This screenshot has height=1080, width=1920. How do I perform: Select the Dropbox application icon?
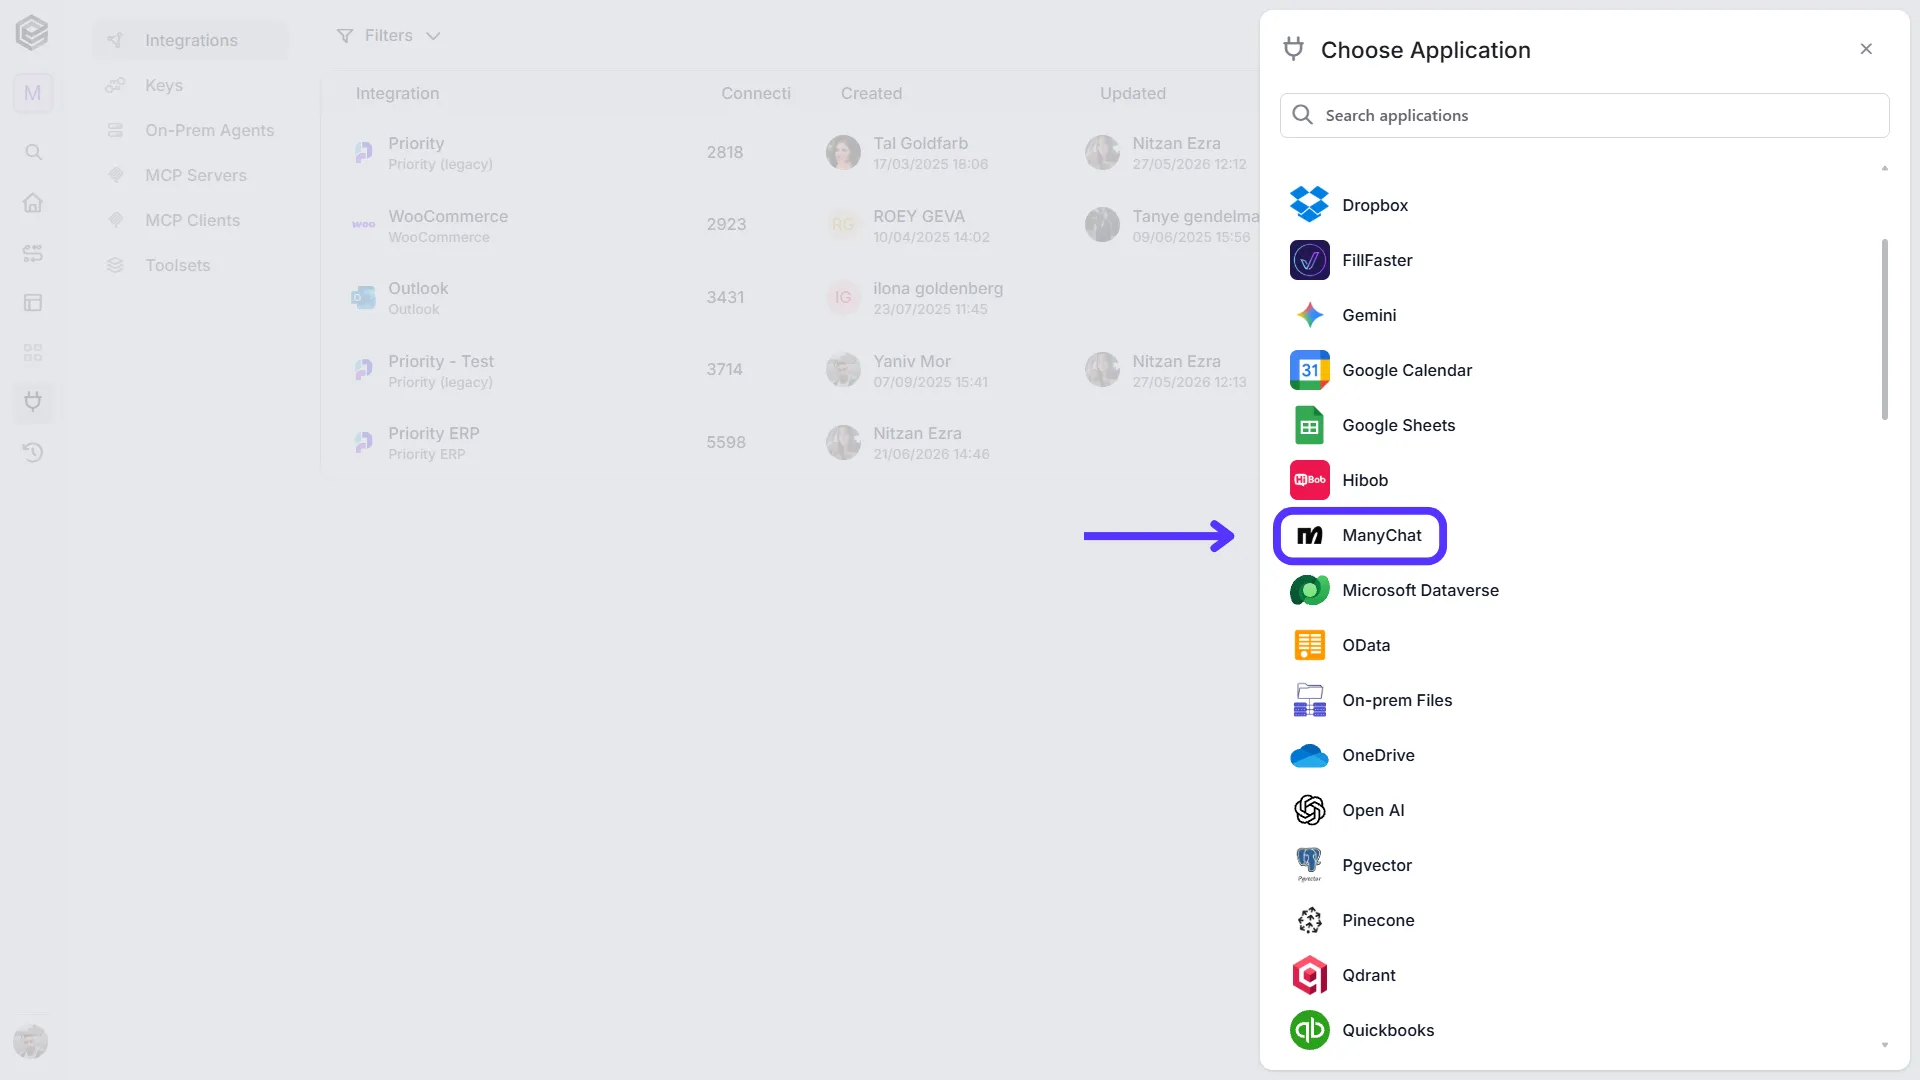click(1309, 205)
